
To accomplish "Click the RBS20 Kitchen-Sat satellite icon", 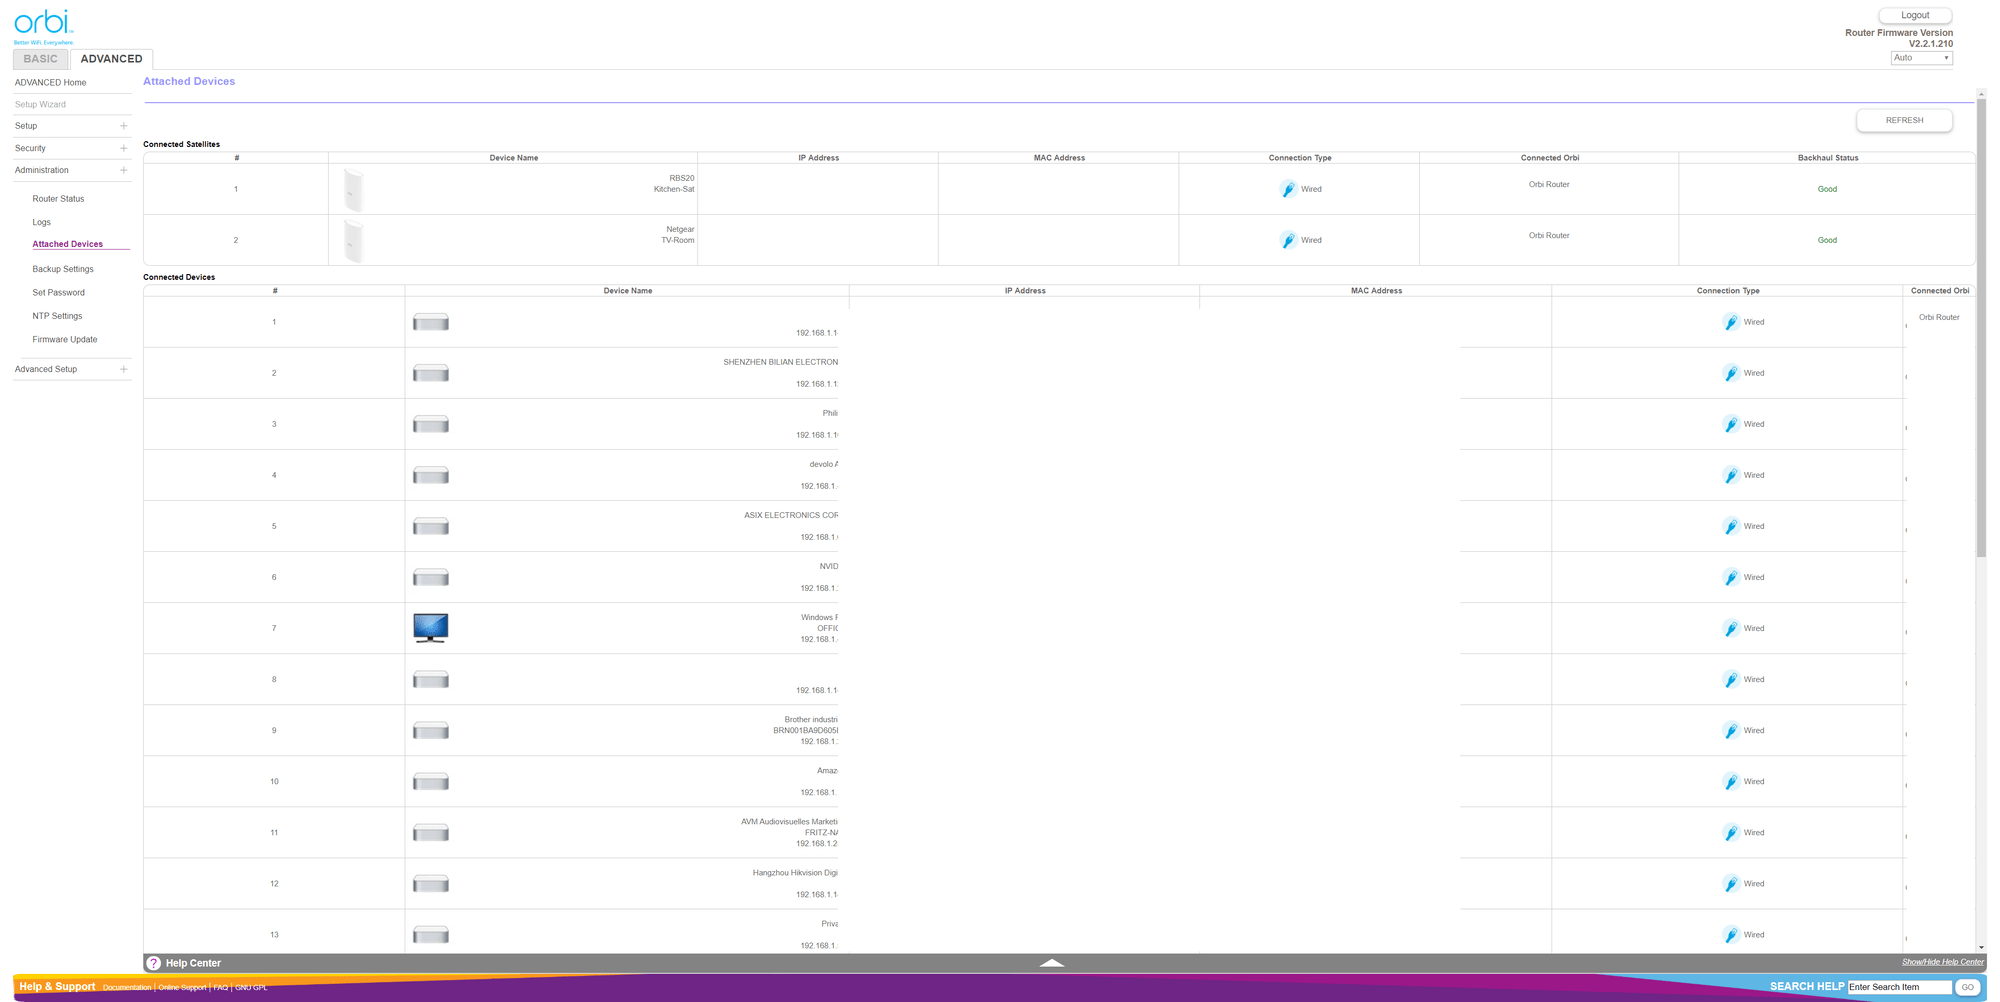I will (x=353, y=189).
